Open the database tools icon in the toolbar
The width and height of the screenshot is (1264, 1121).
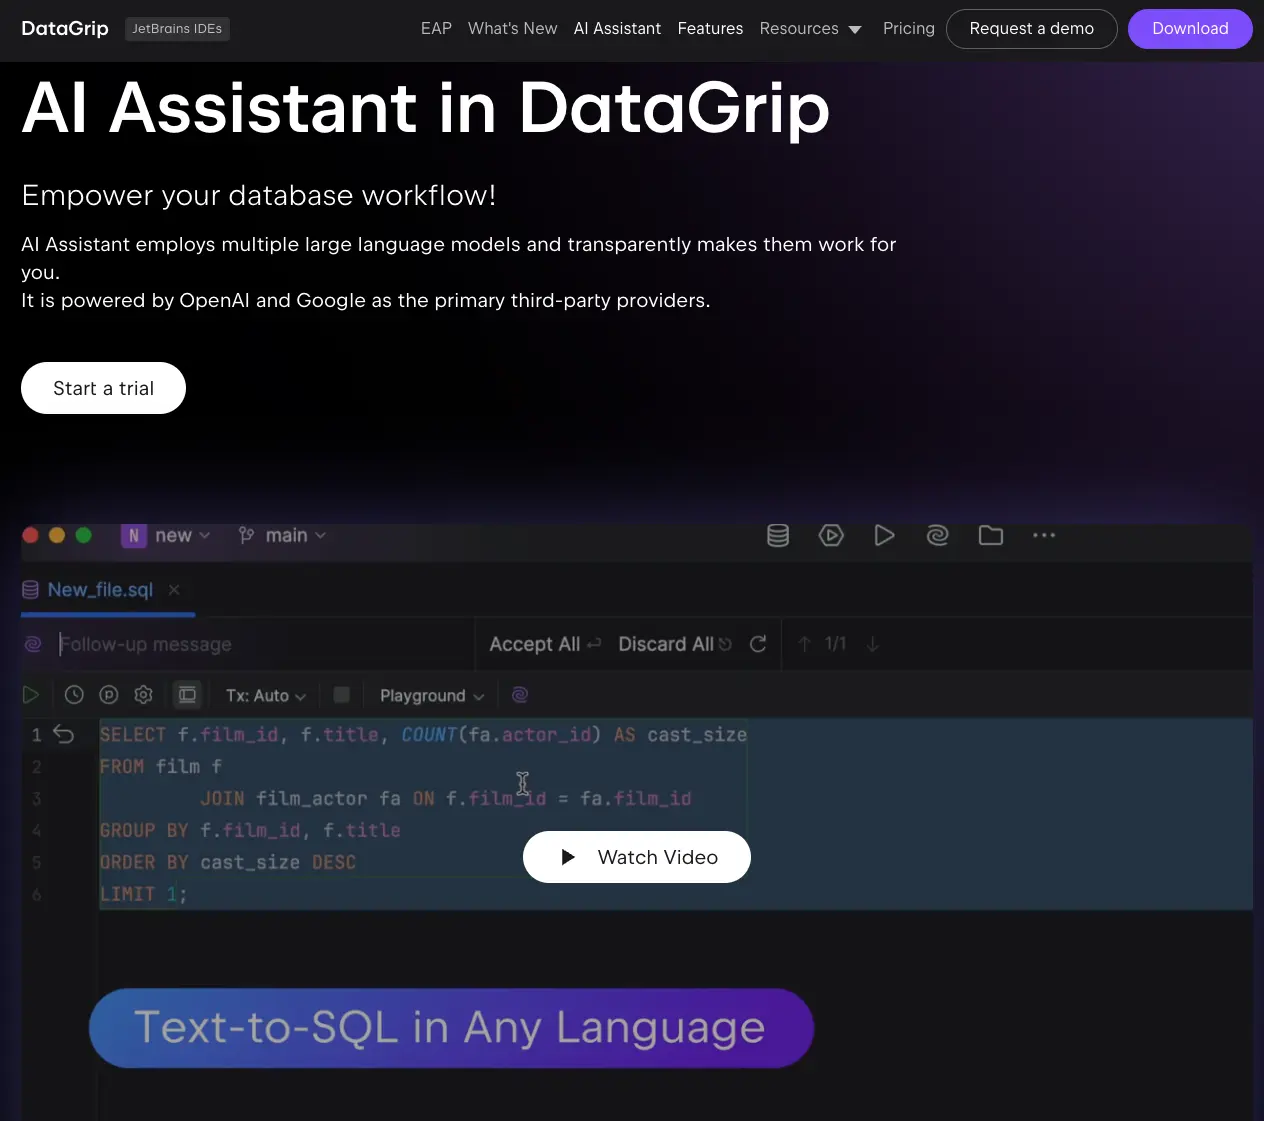[778, 535]
